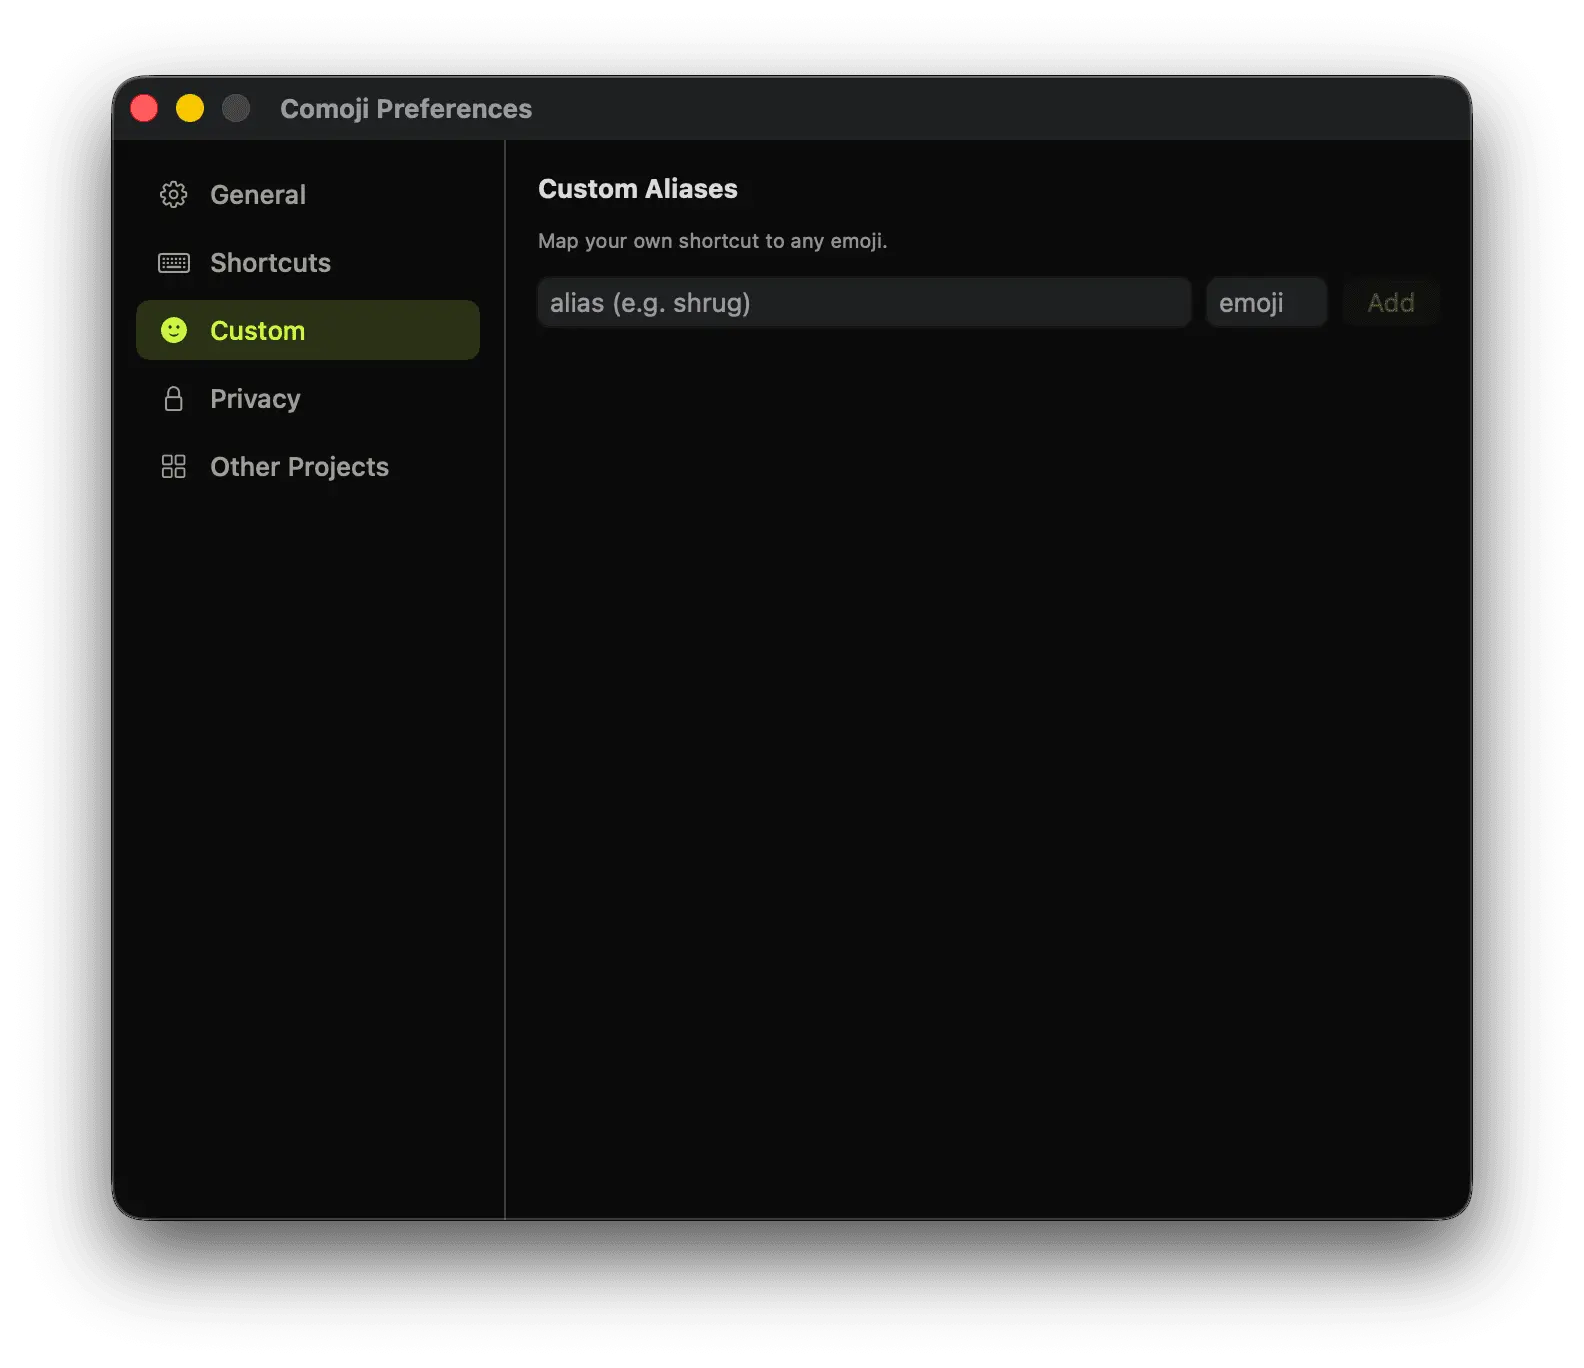
Task: Click the Custom Aliases heading
Action: tap(638, 189)
